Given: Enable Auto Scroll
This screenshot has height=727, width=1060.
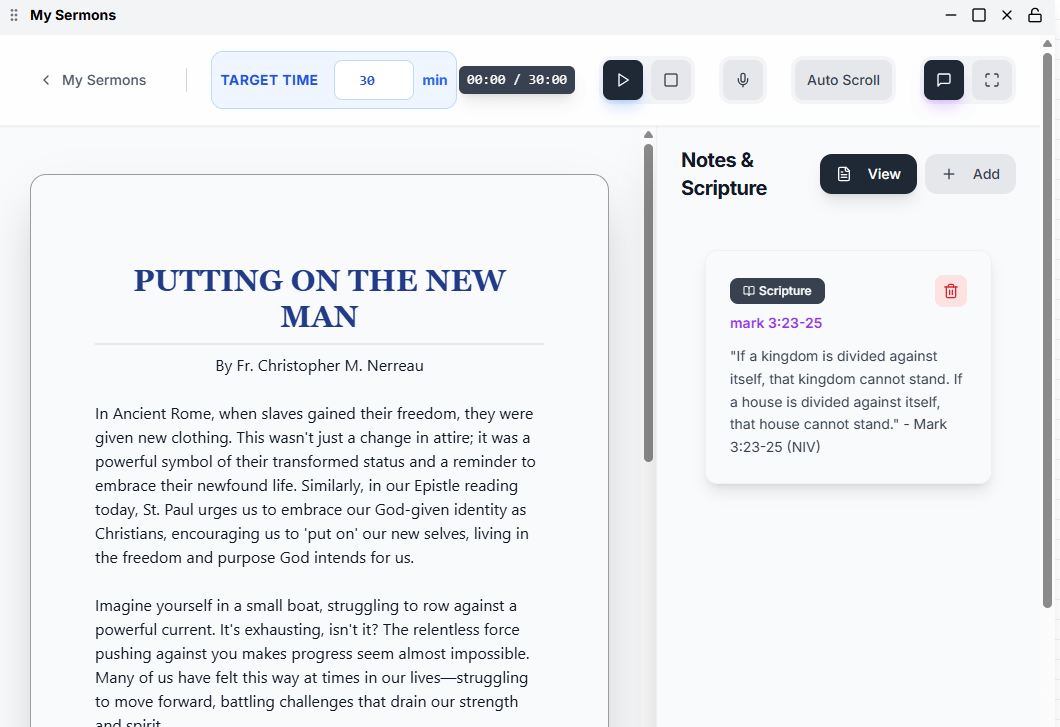Looking at the screenshot, I should coord(843,80).
